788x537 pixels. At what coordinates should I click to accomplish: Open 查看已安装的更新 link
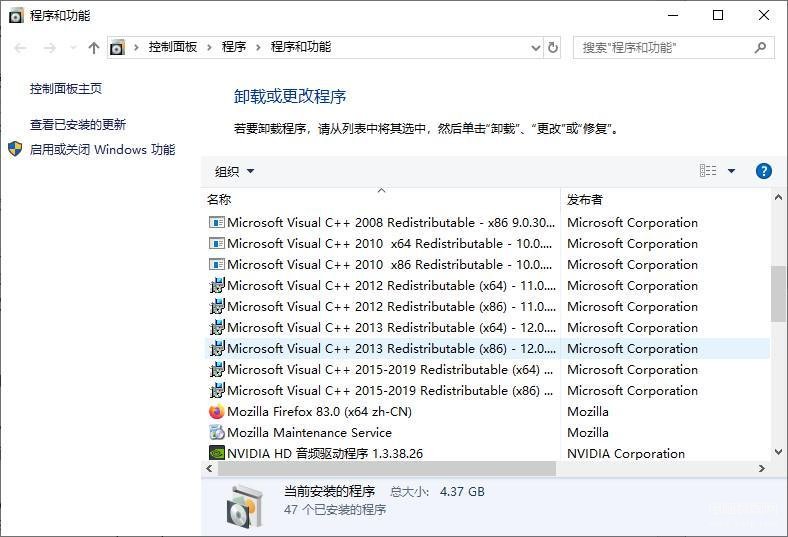point(78,125)
